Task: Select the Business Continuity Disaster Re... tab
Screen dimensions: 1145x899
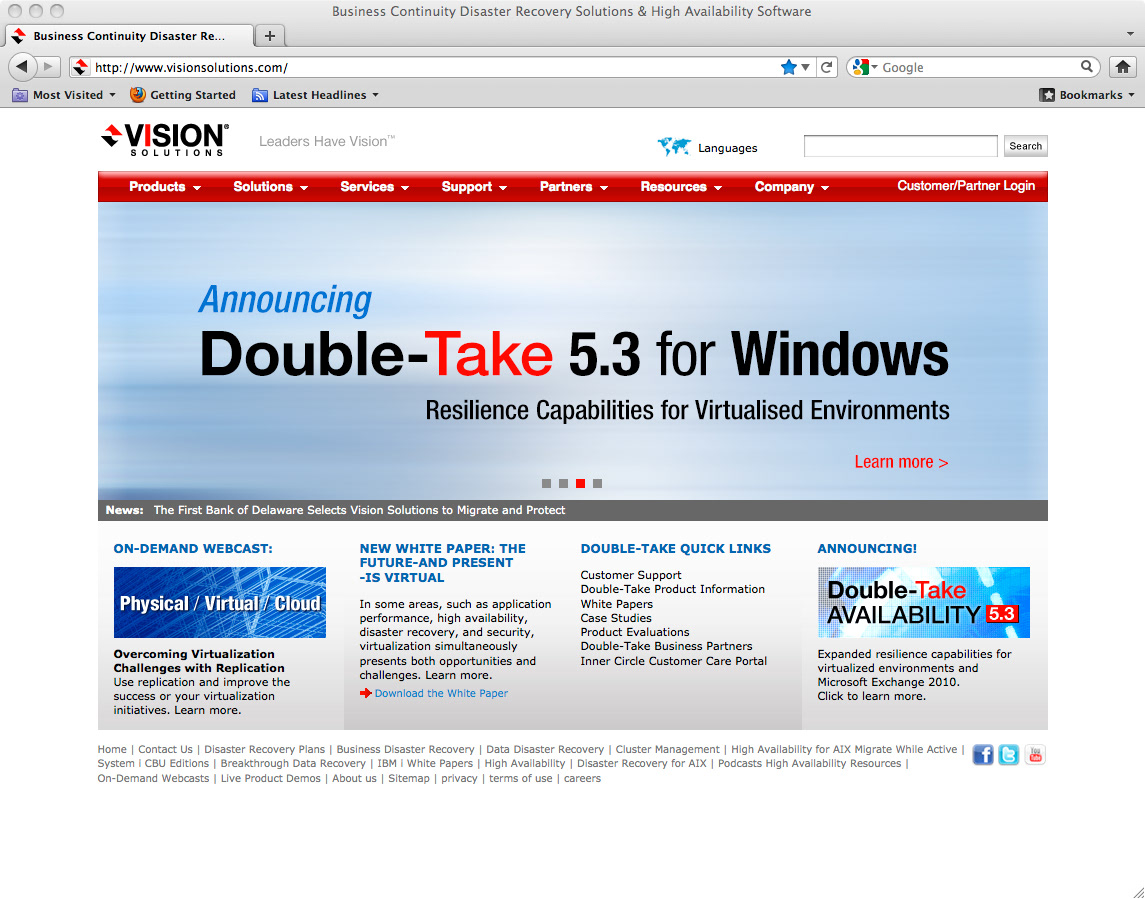Action: click(x=130, y=36)
